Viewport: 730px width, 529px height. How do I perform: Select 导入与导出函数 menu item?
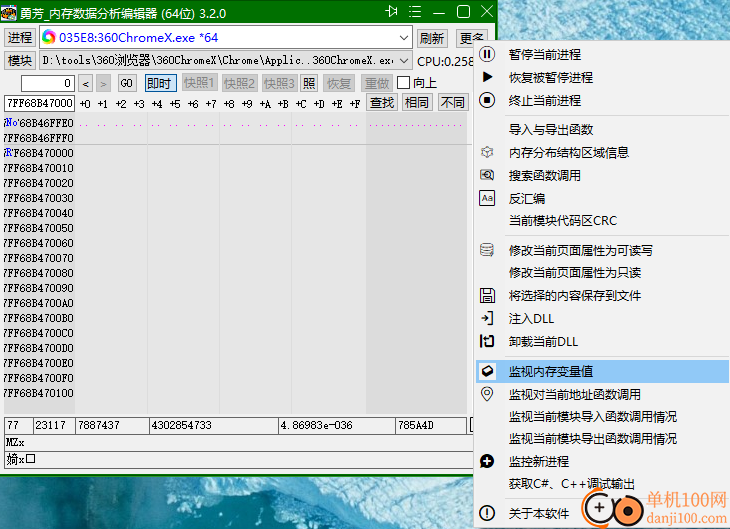(x=551, y=129)
